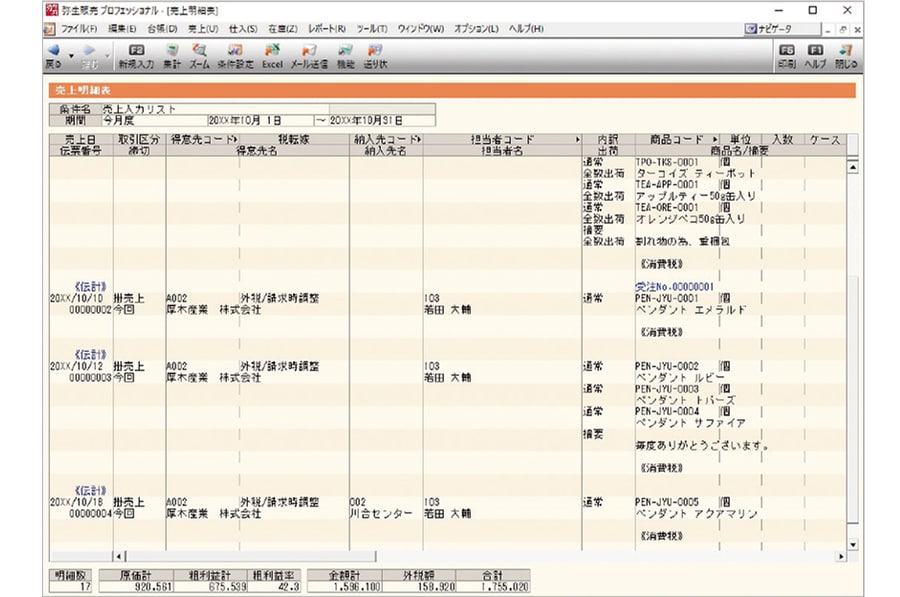Click the 戻る back arrow icon
This screenshot has height=597, width=900.
pos(53,51)
